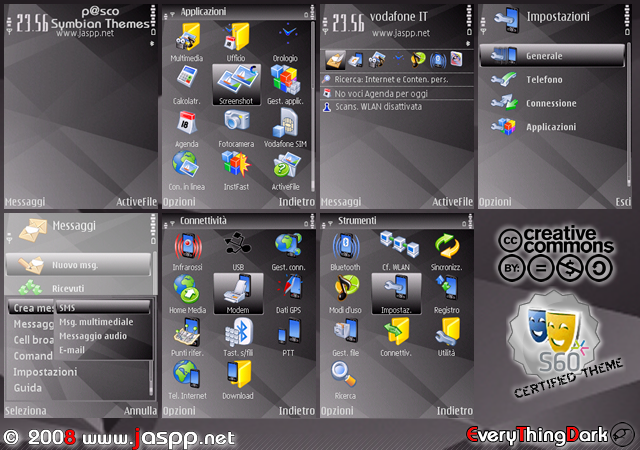Open the Infrarossi icon
640x450 pixels.
point(188,246)
